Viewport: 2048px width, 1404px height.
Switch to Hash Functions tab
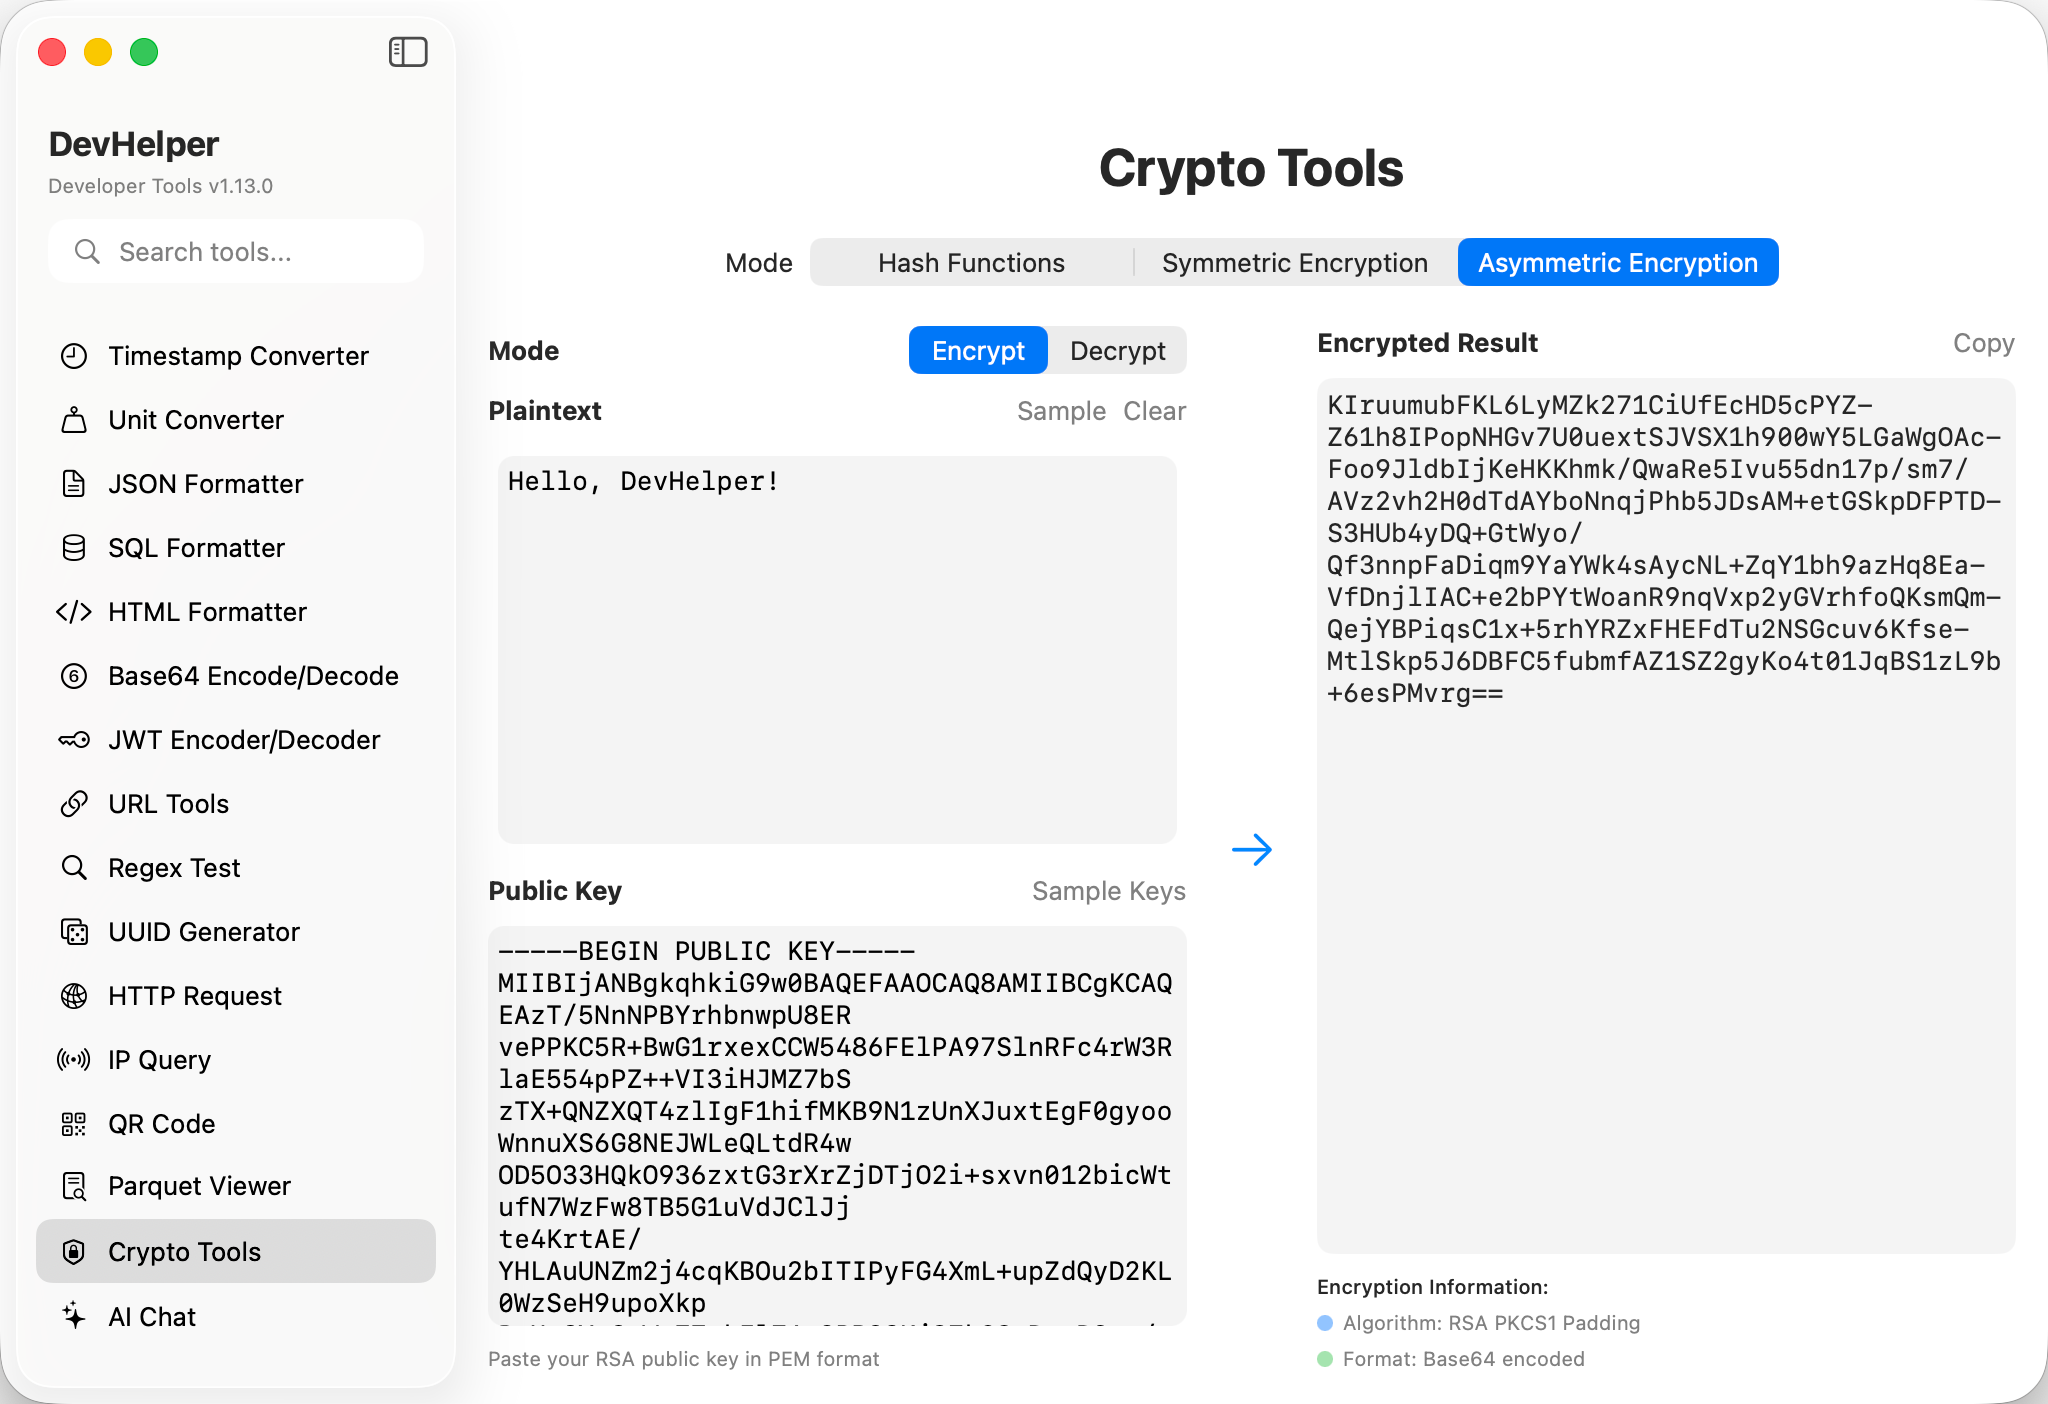click(971, 263)
